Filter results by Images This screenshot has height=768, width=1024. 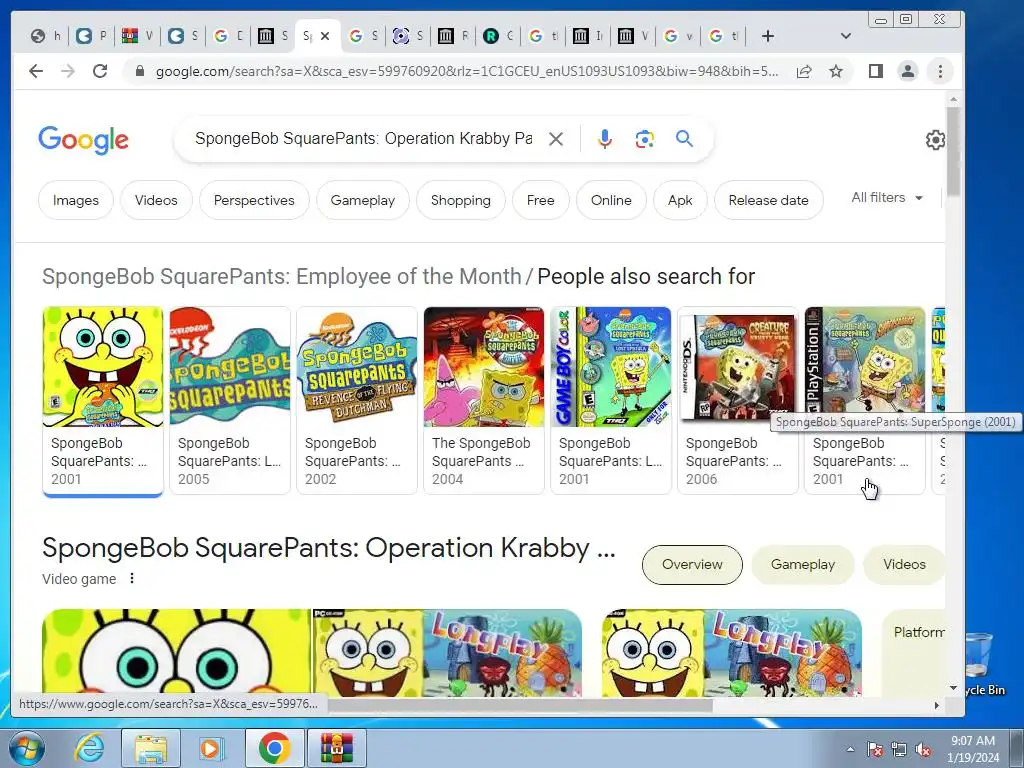click(76, 200)
